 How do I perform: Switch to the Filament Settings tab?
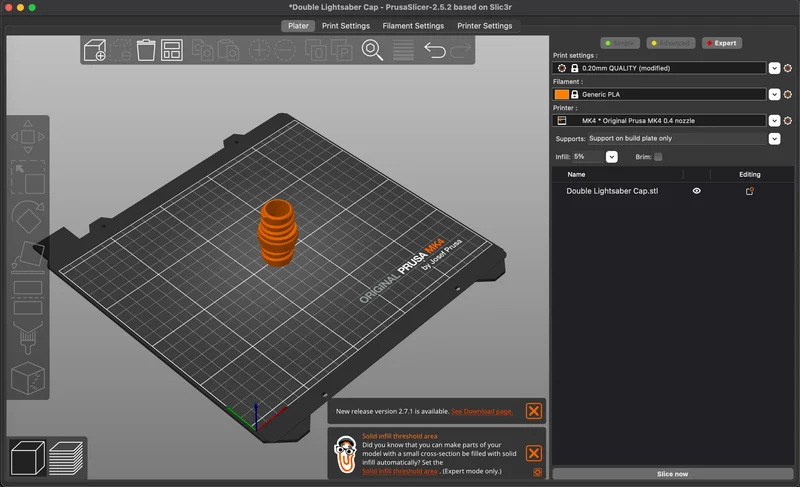413,26
